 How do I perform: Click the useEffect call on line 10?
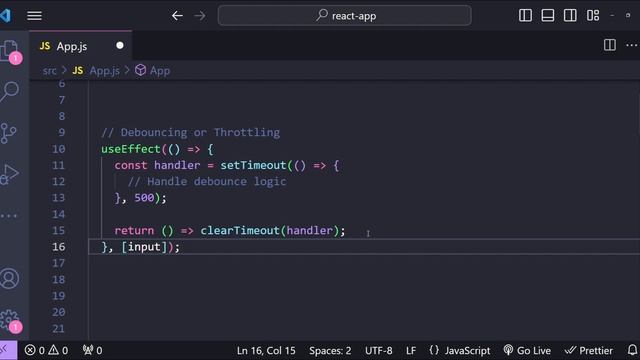tap(131, 149)
